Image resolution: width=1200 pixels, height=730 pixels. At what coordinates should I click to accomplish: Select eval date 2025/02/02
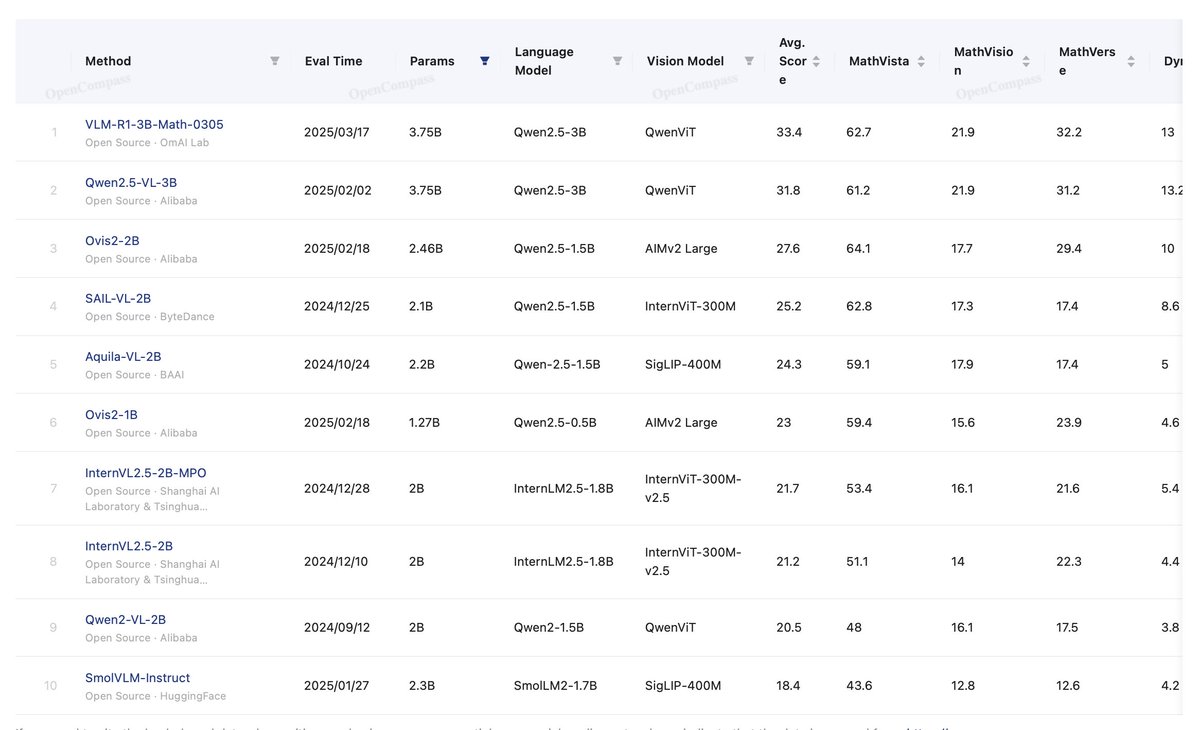click(338, 191)
